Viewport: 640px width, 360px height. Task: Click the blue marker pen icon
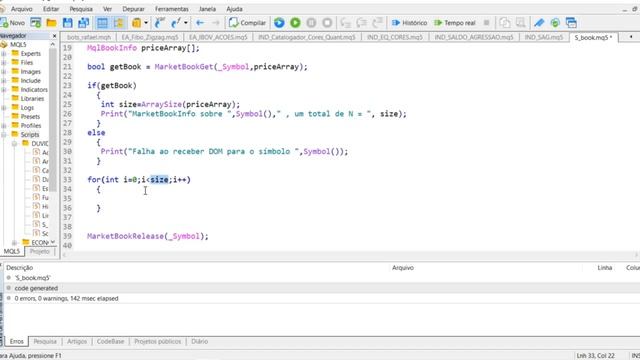click(539, 23)
